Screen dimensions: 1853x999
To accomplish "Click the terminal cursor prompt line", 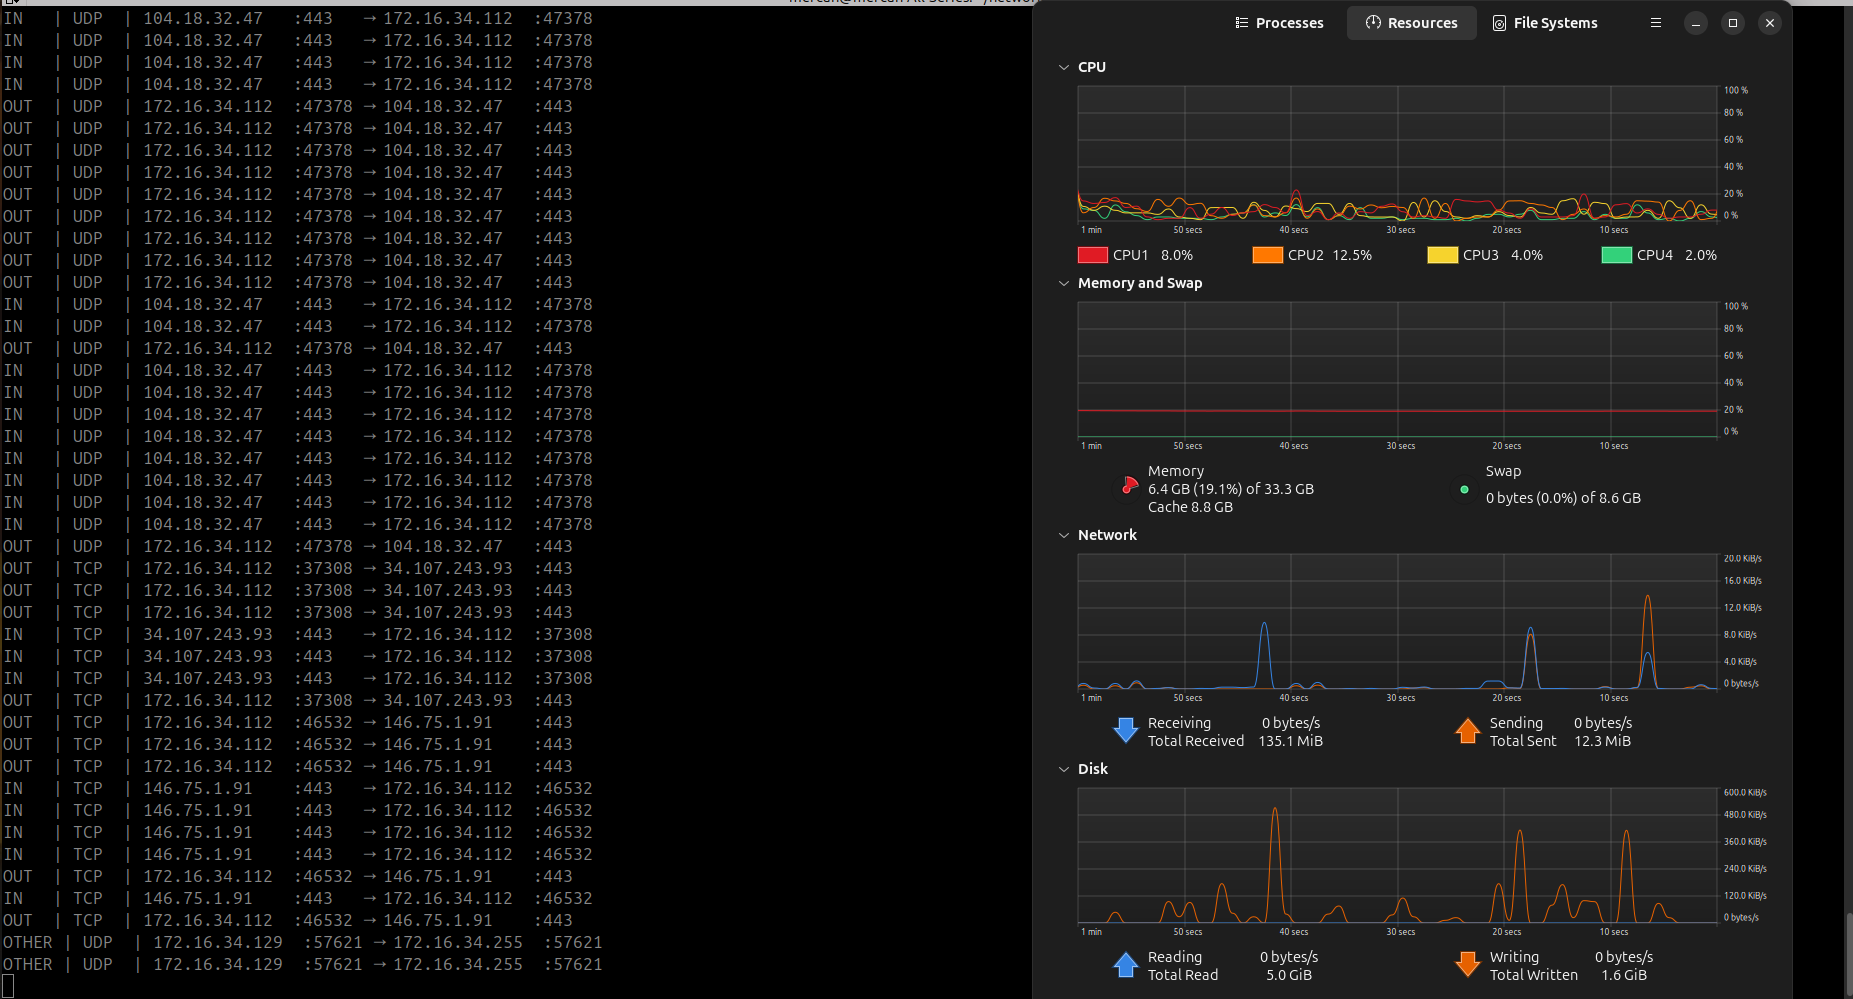I will [x=8, y=986].
